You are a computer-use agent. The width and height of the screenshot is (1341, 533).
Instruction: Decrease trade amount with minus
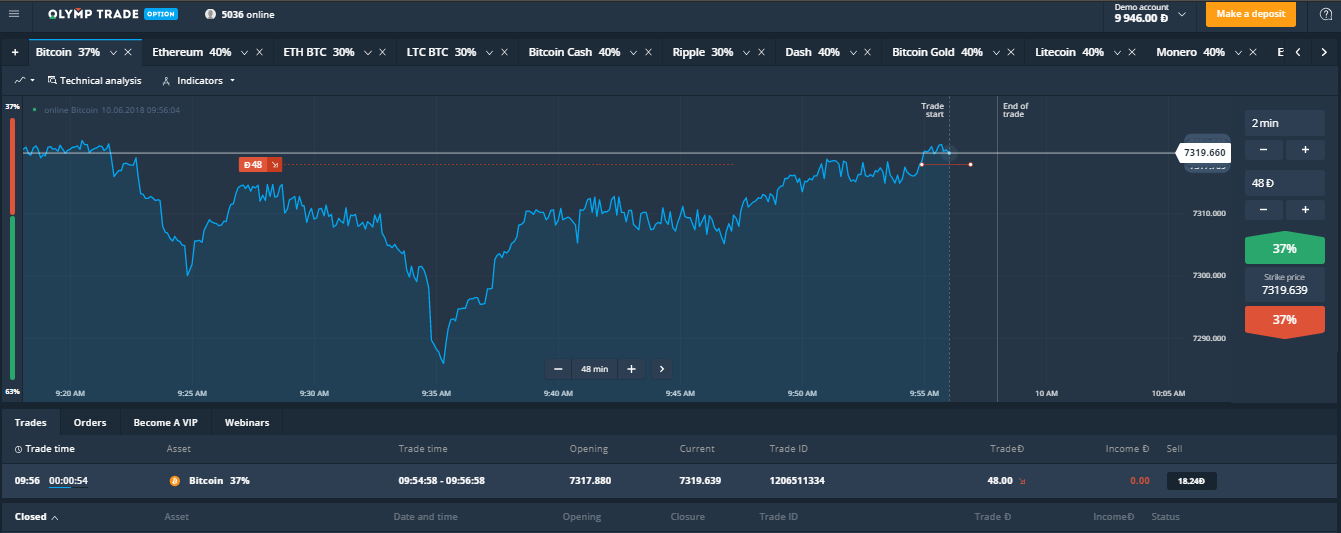click(x=1263, y=210)
